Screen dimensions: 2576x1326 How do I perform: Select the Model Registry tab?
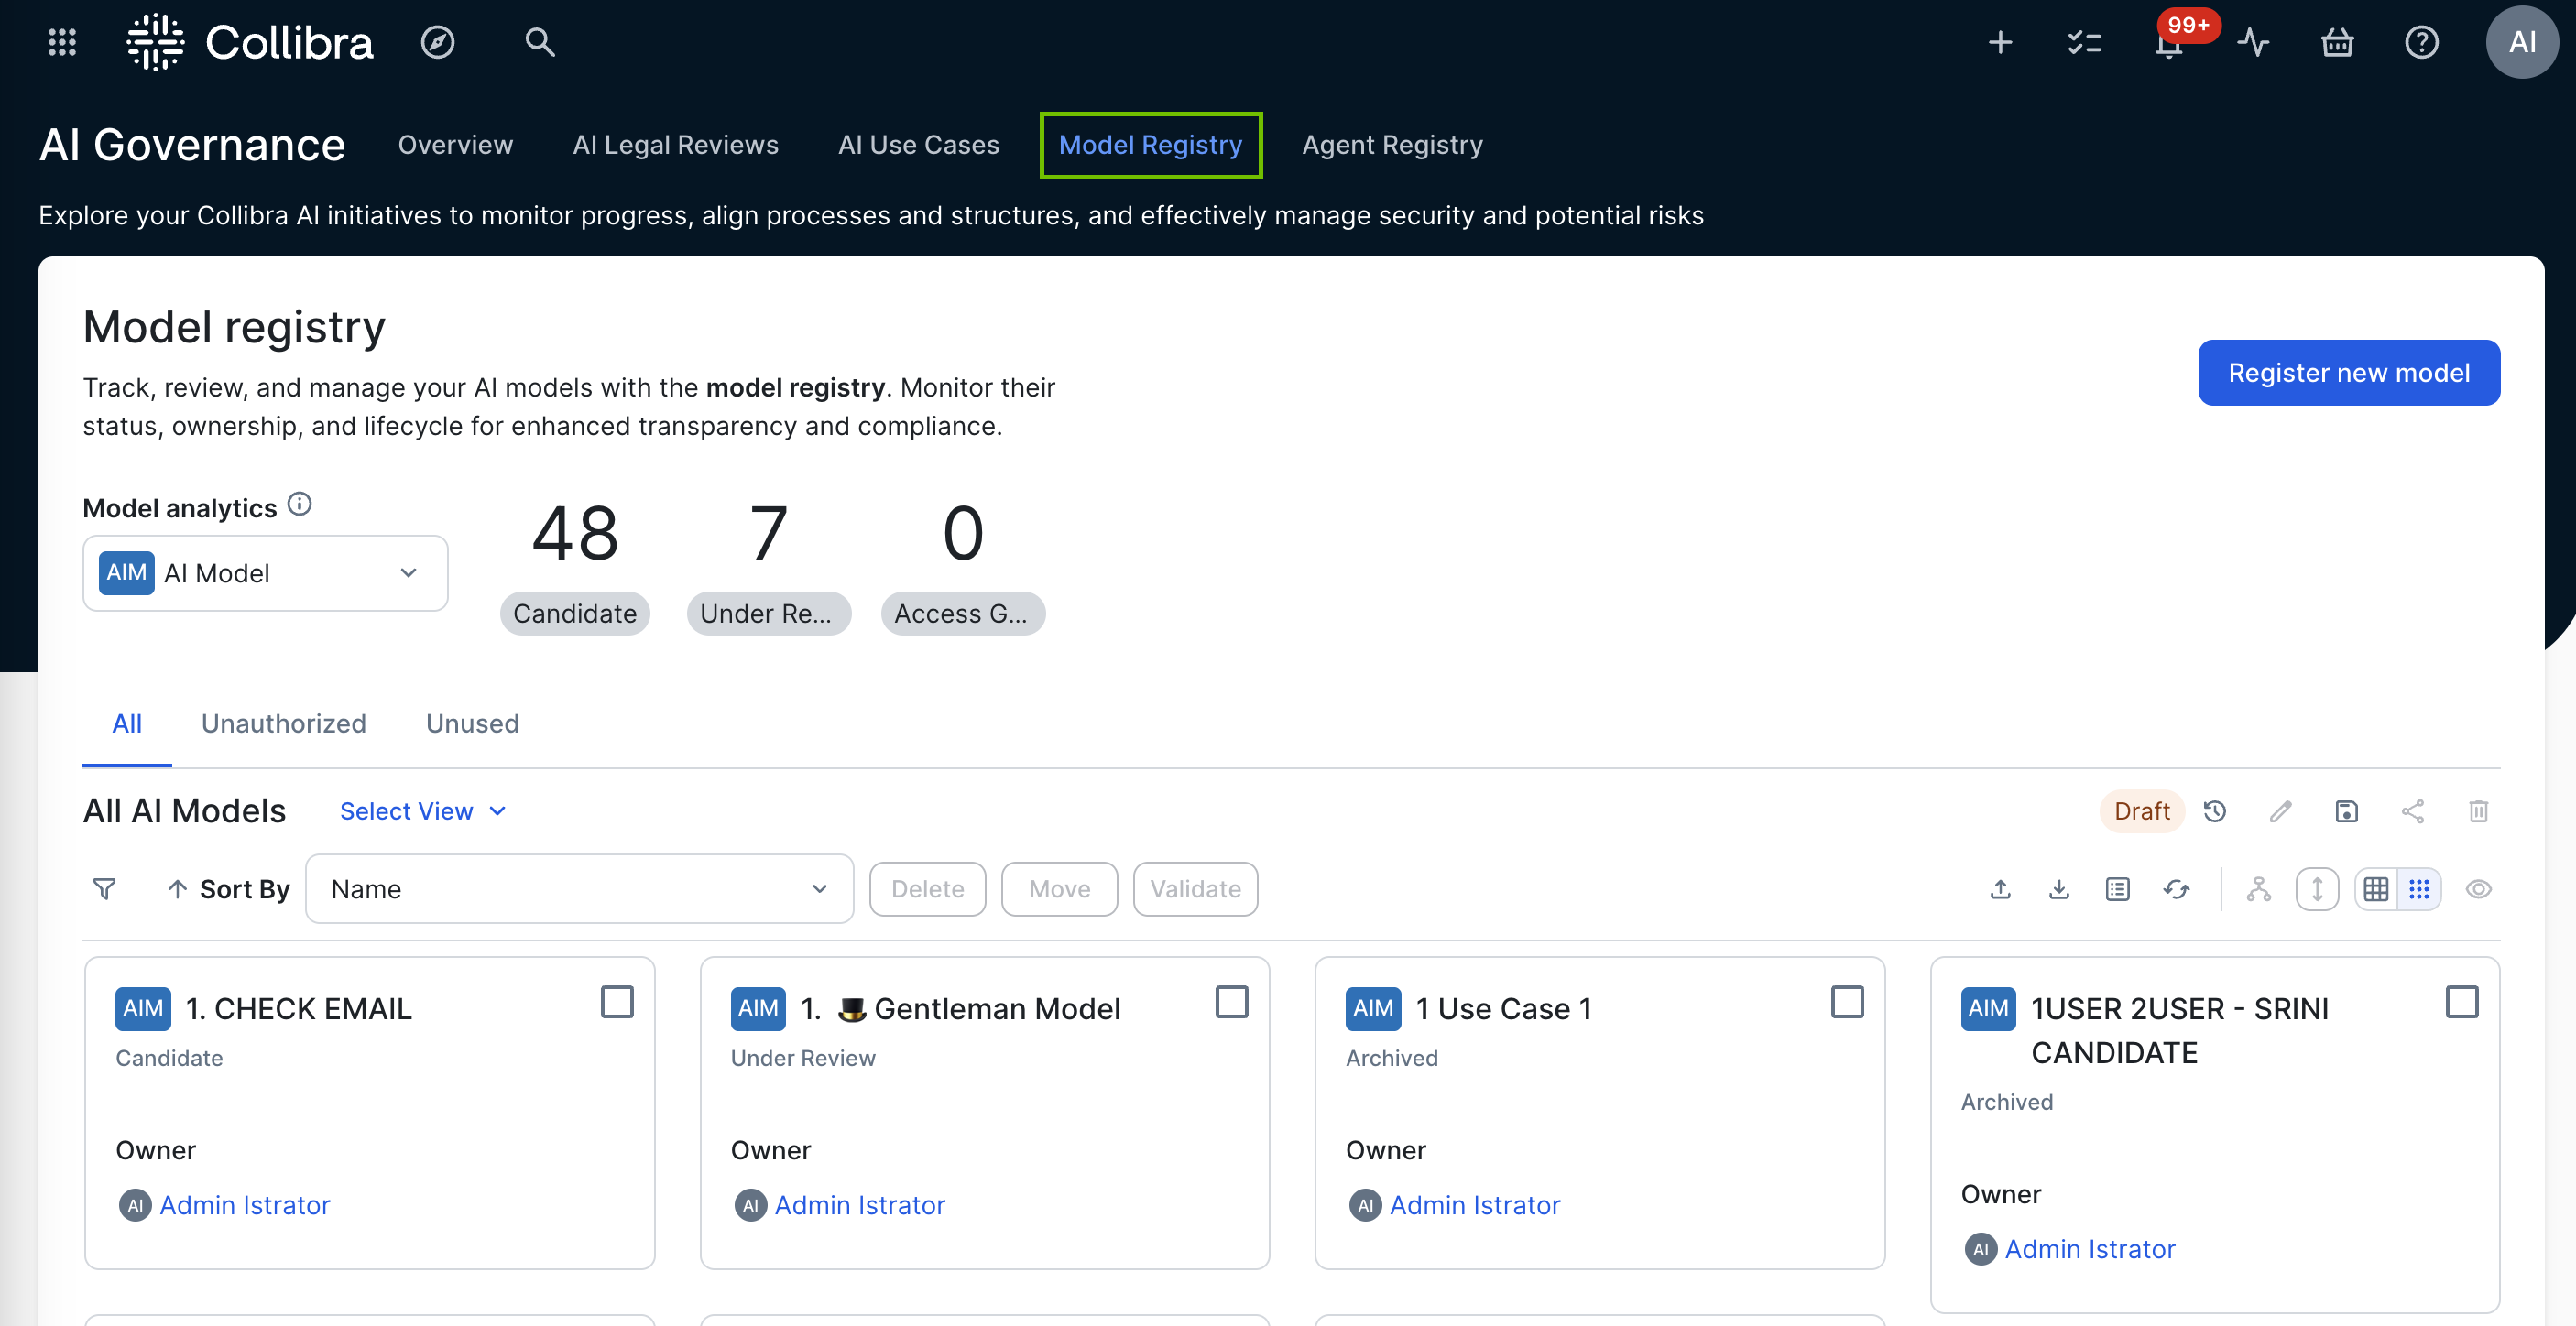click(1150, 145)
